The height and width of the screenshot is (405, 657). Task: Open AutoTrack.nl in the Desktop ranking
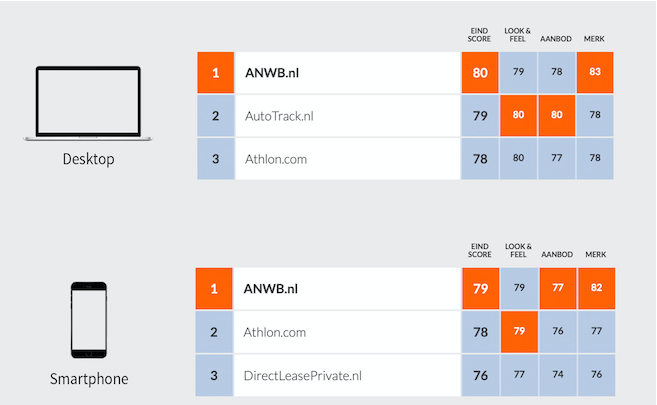[279, 116]
